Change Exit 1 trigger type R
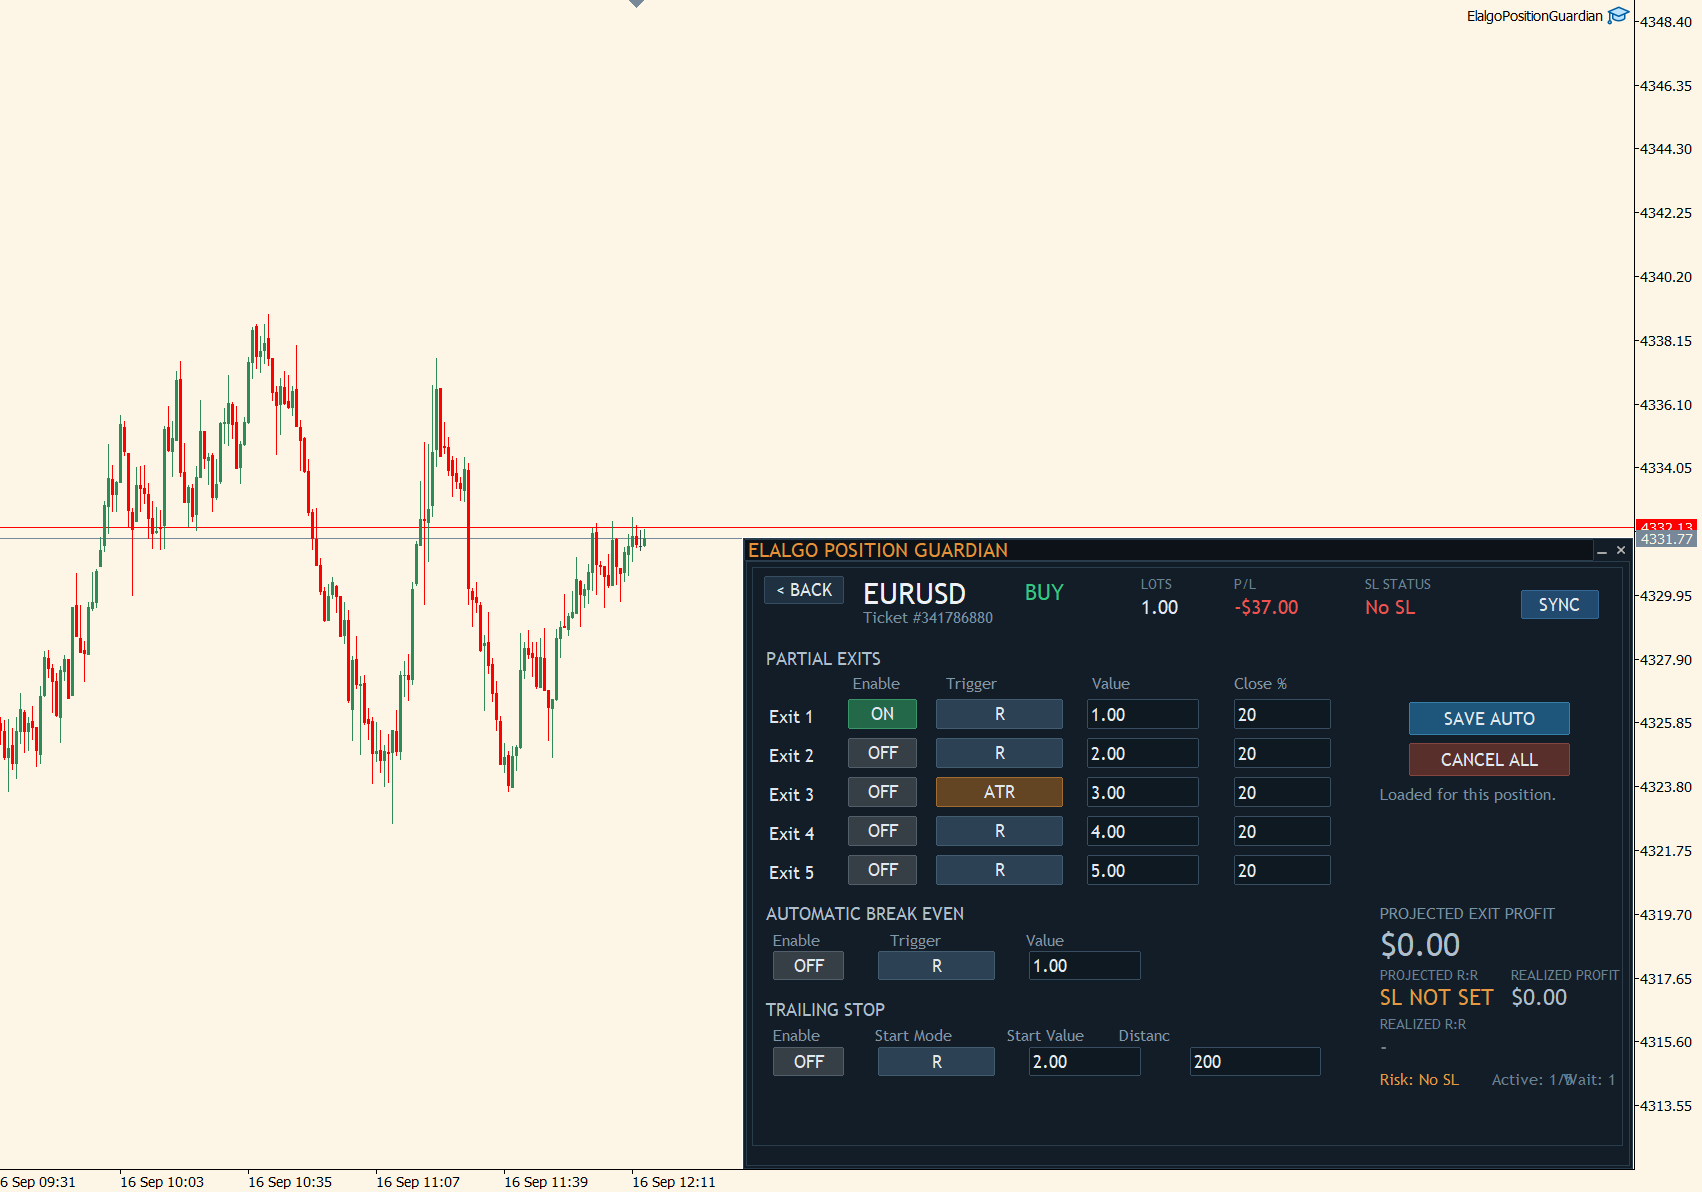The image size is (1702, 1192). [x=999, y=714]
